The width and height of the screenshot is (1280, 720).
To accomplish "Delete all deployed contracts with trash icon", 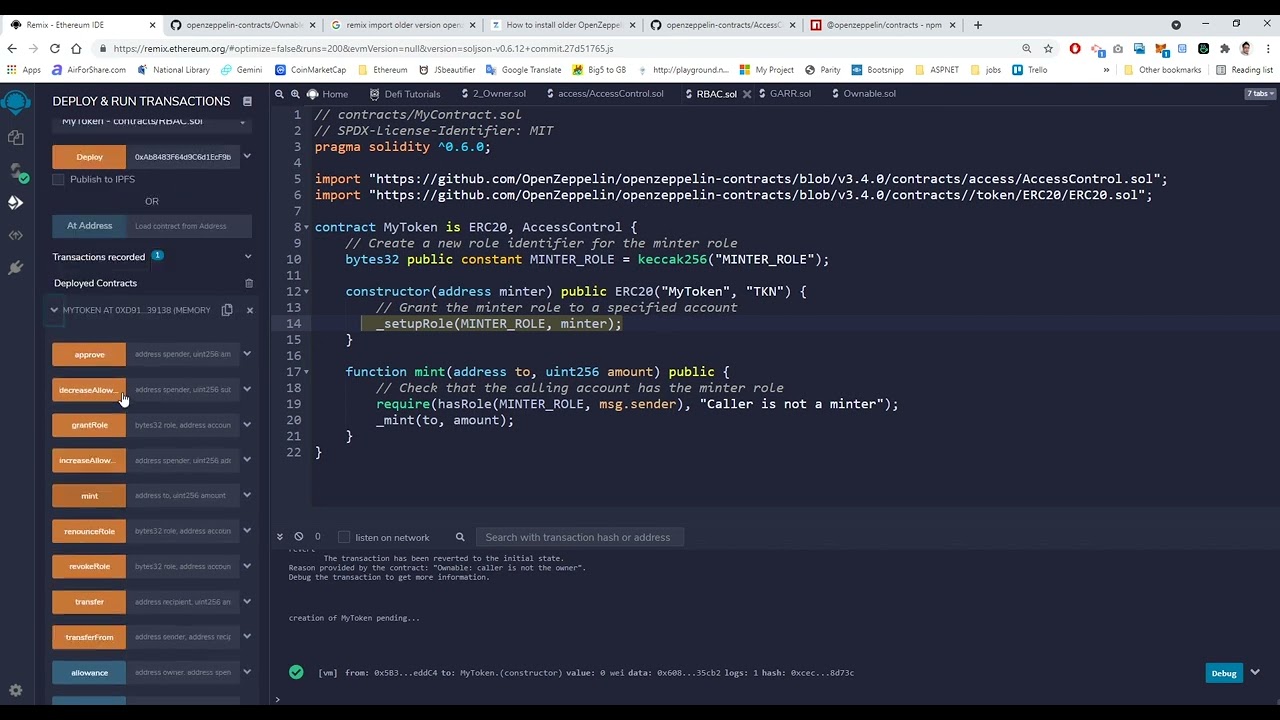I will [x=249, y=283].
